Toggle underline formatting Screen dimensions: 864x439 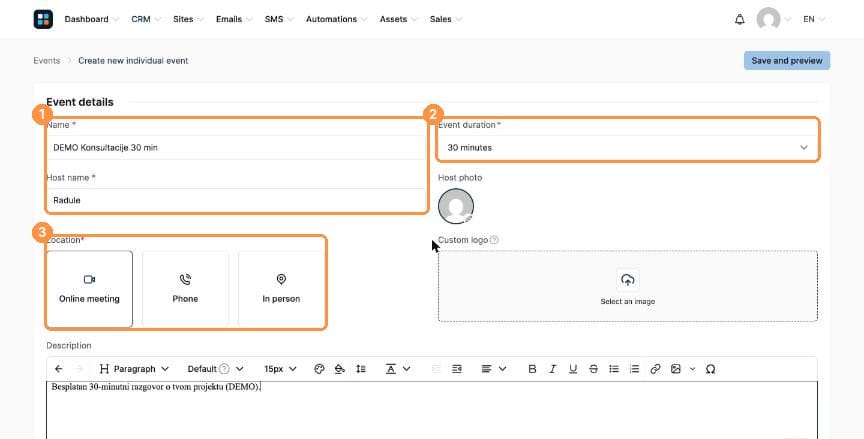(573, 369)
